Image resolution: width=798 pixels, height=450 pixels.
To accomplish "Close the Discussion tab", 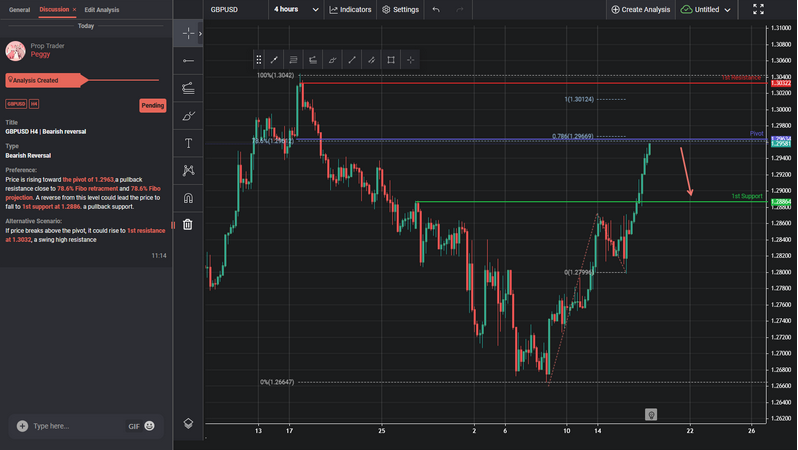I will point(74,10).
